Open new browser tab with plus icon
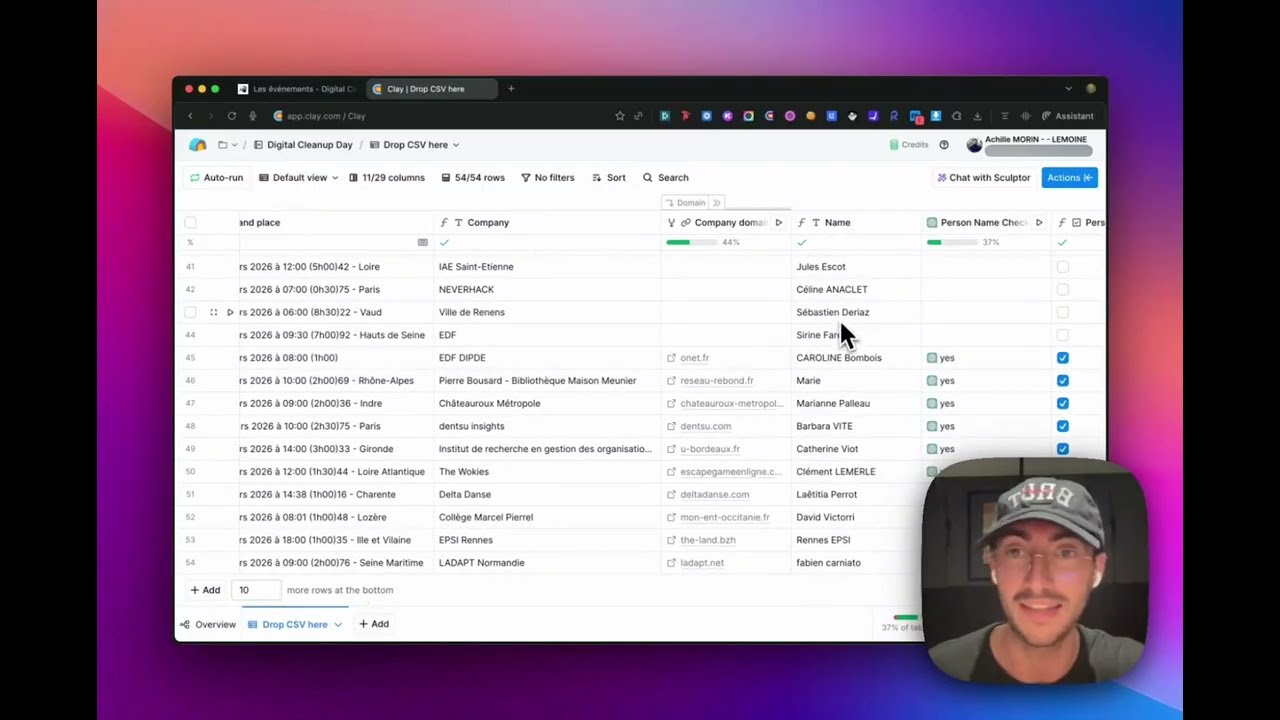This screenshot has width=1280, height=720. [x=511, y=89]
